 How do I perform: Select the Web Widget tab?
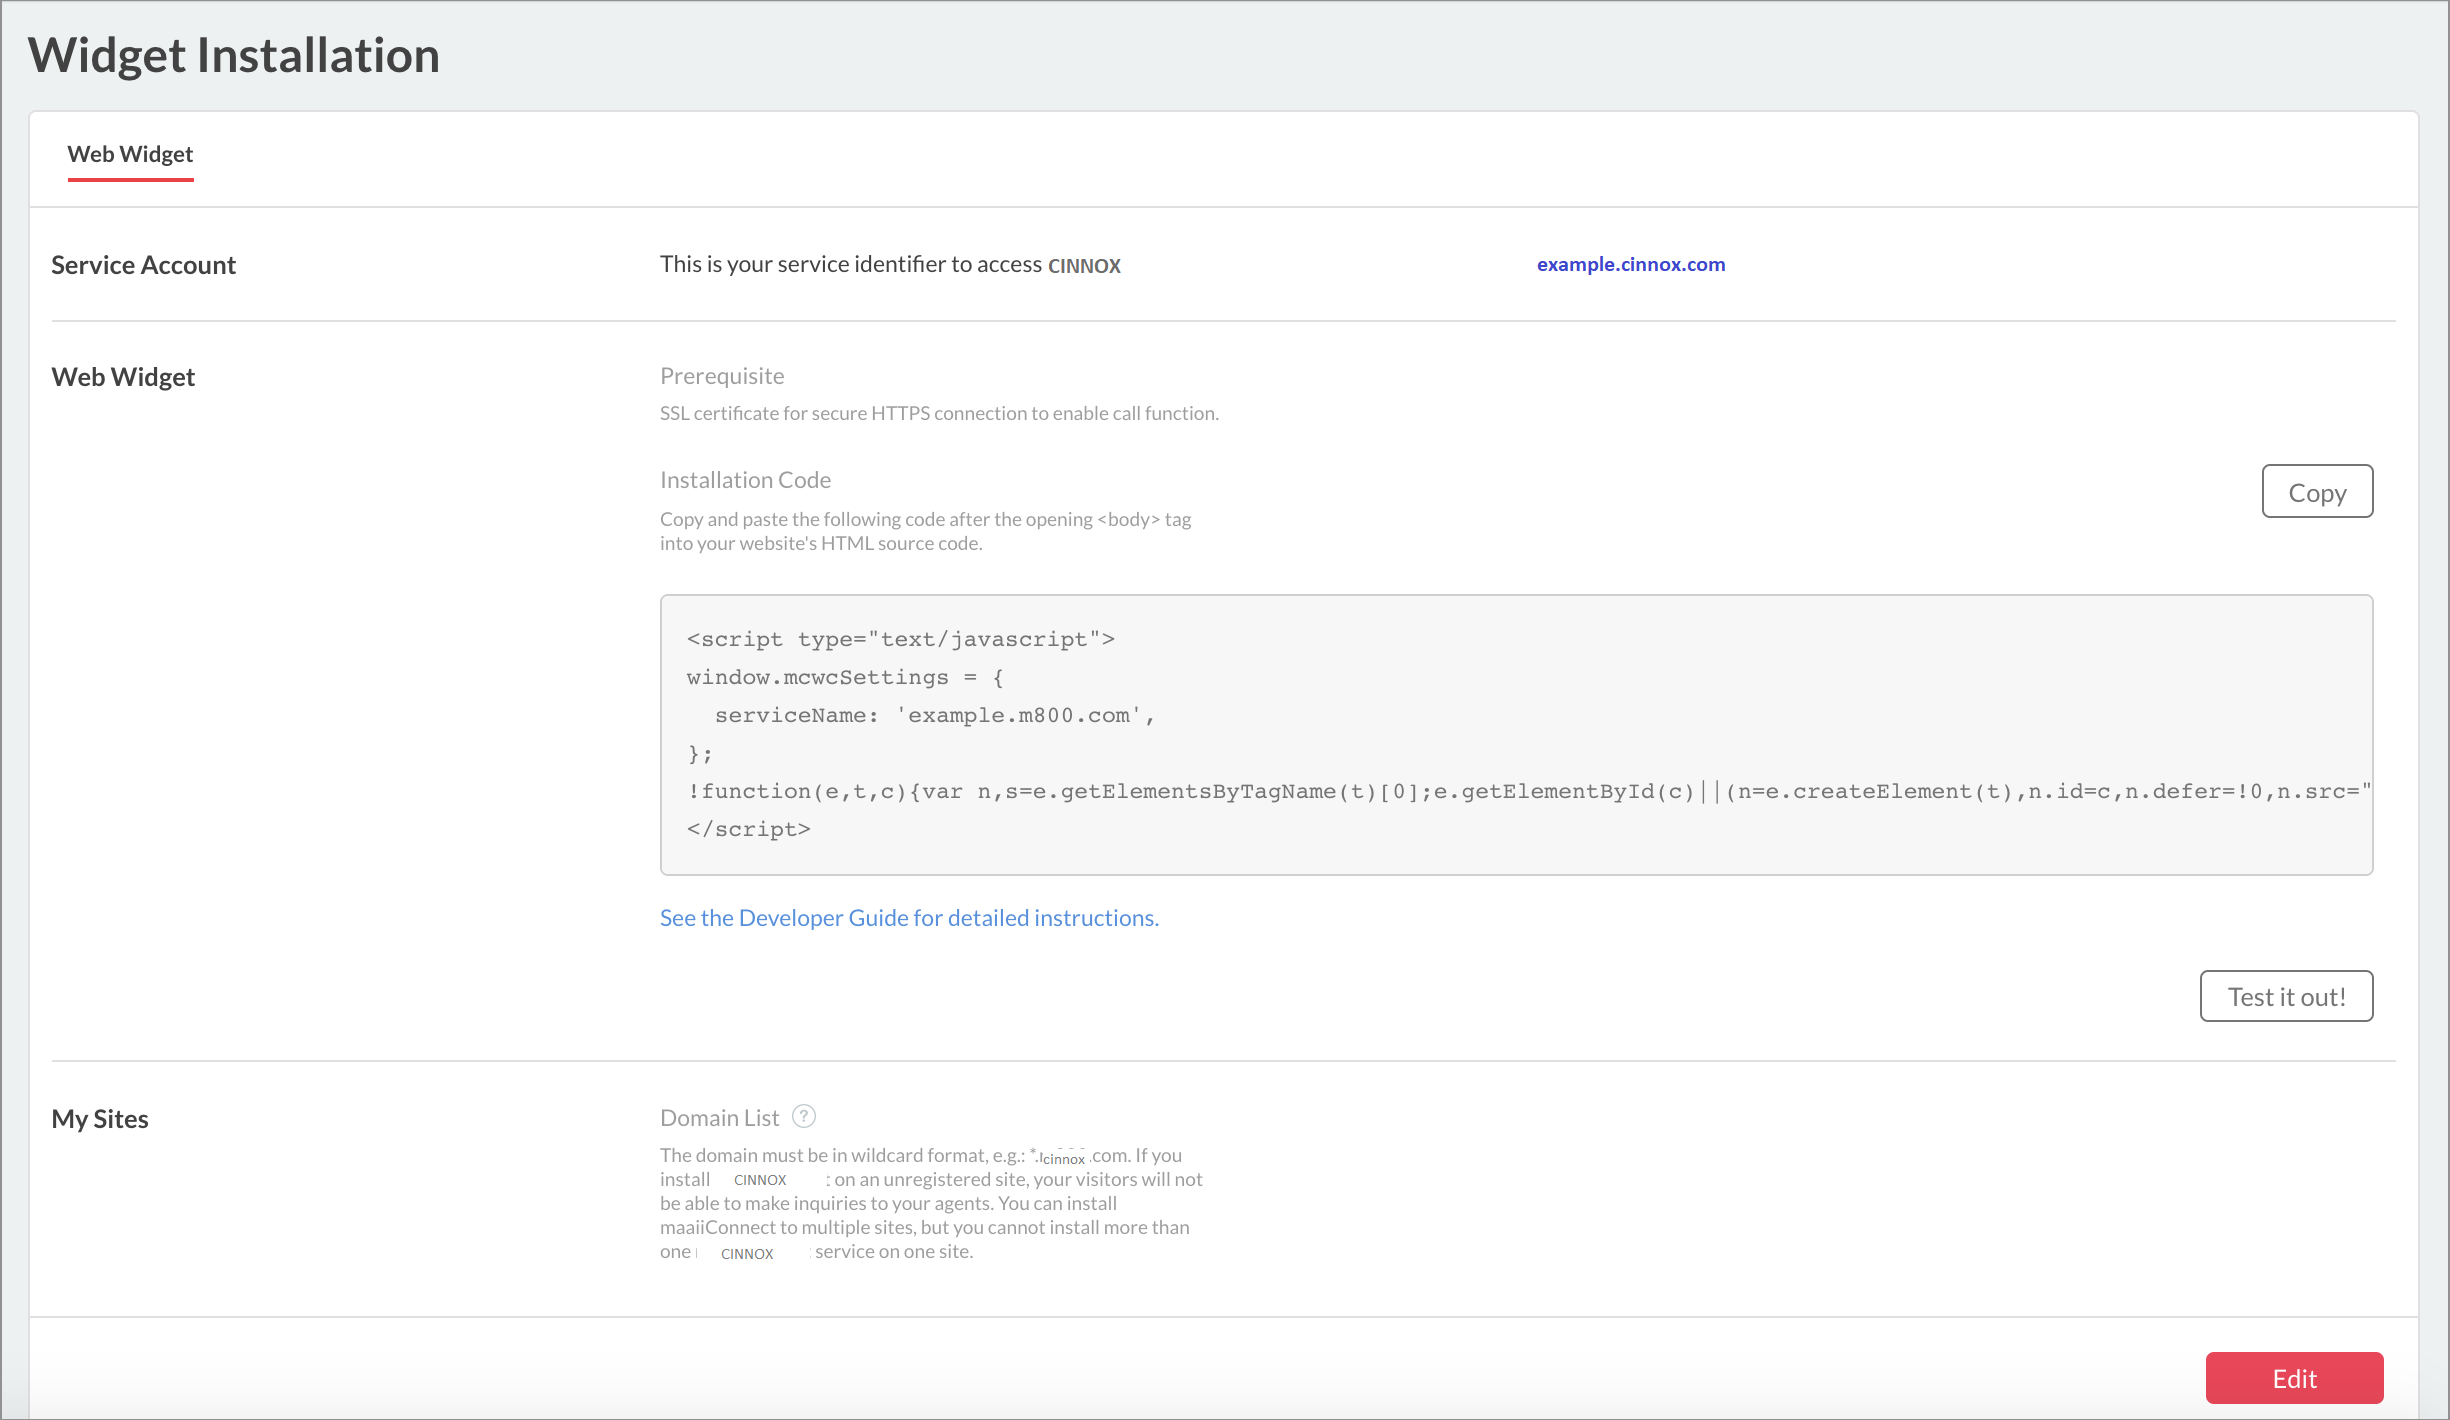coord(130,154)
